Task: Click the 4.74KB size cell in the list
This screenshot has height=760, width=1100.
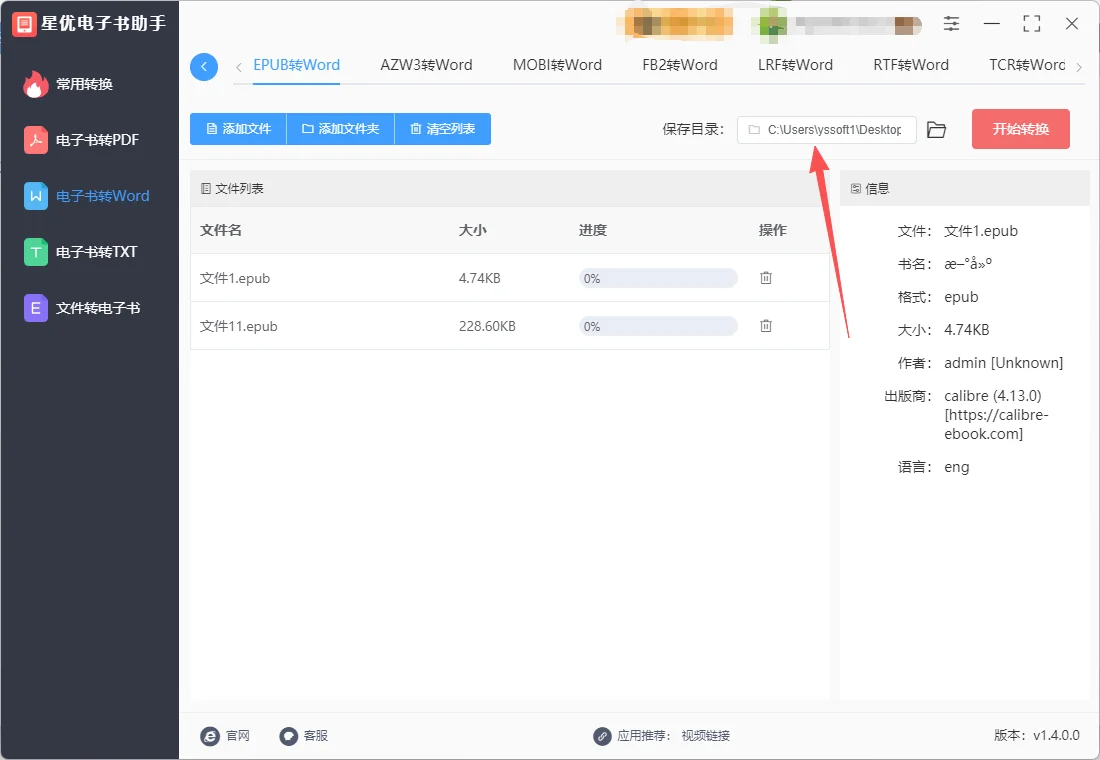Action: click(480, 279)
